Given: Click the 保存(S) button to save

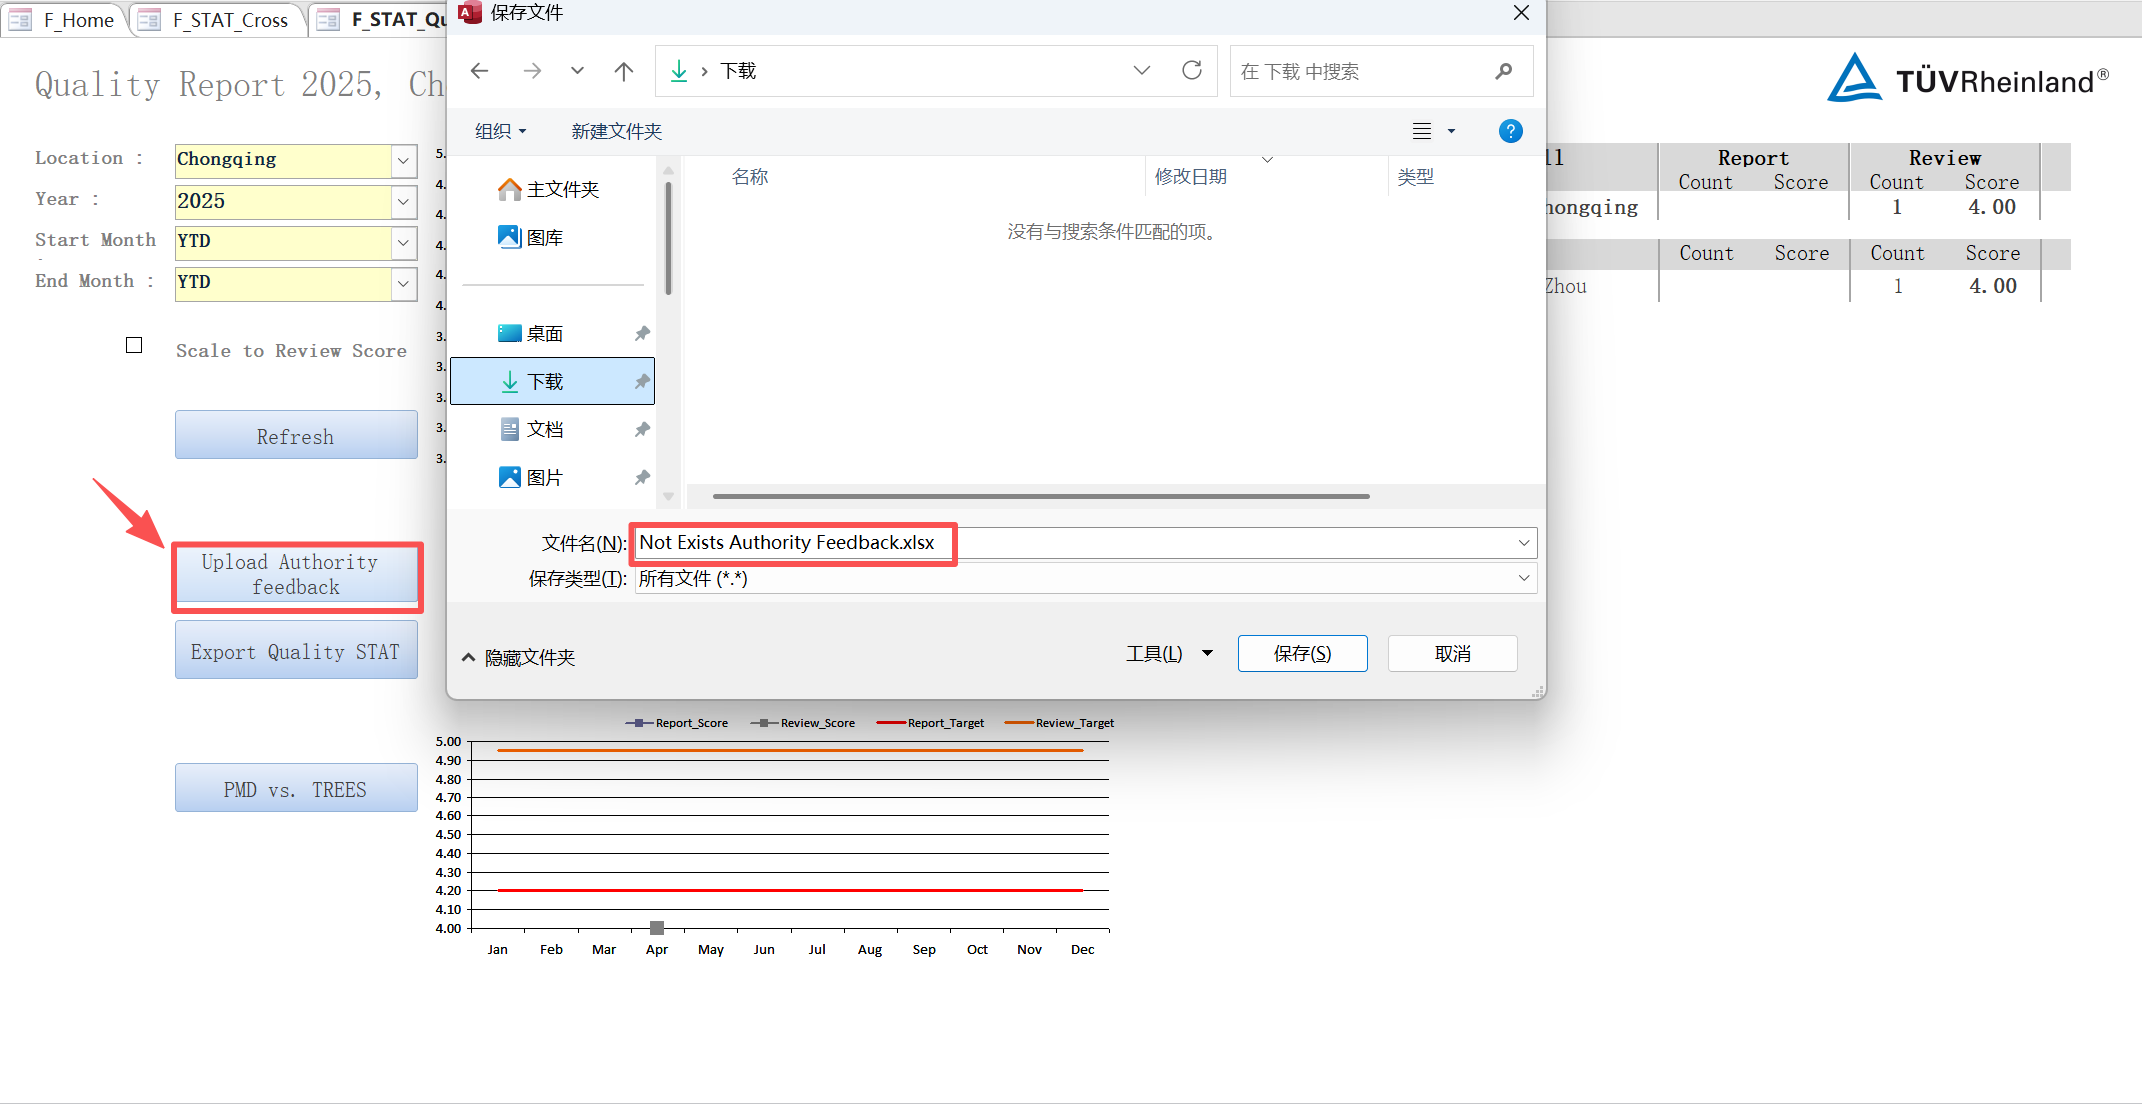Looking at the screenshot, I should (x=1302, y=653).
